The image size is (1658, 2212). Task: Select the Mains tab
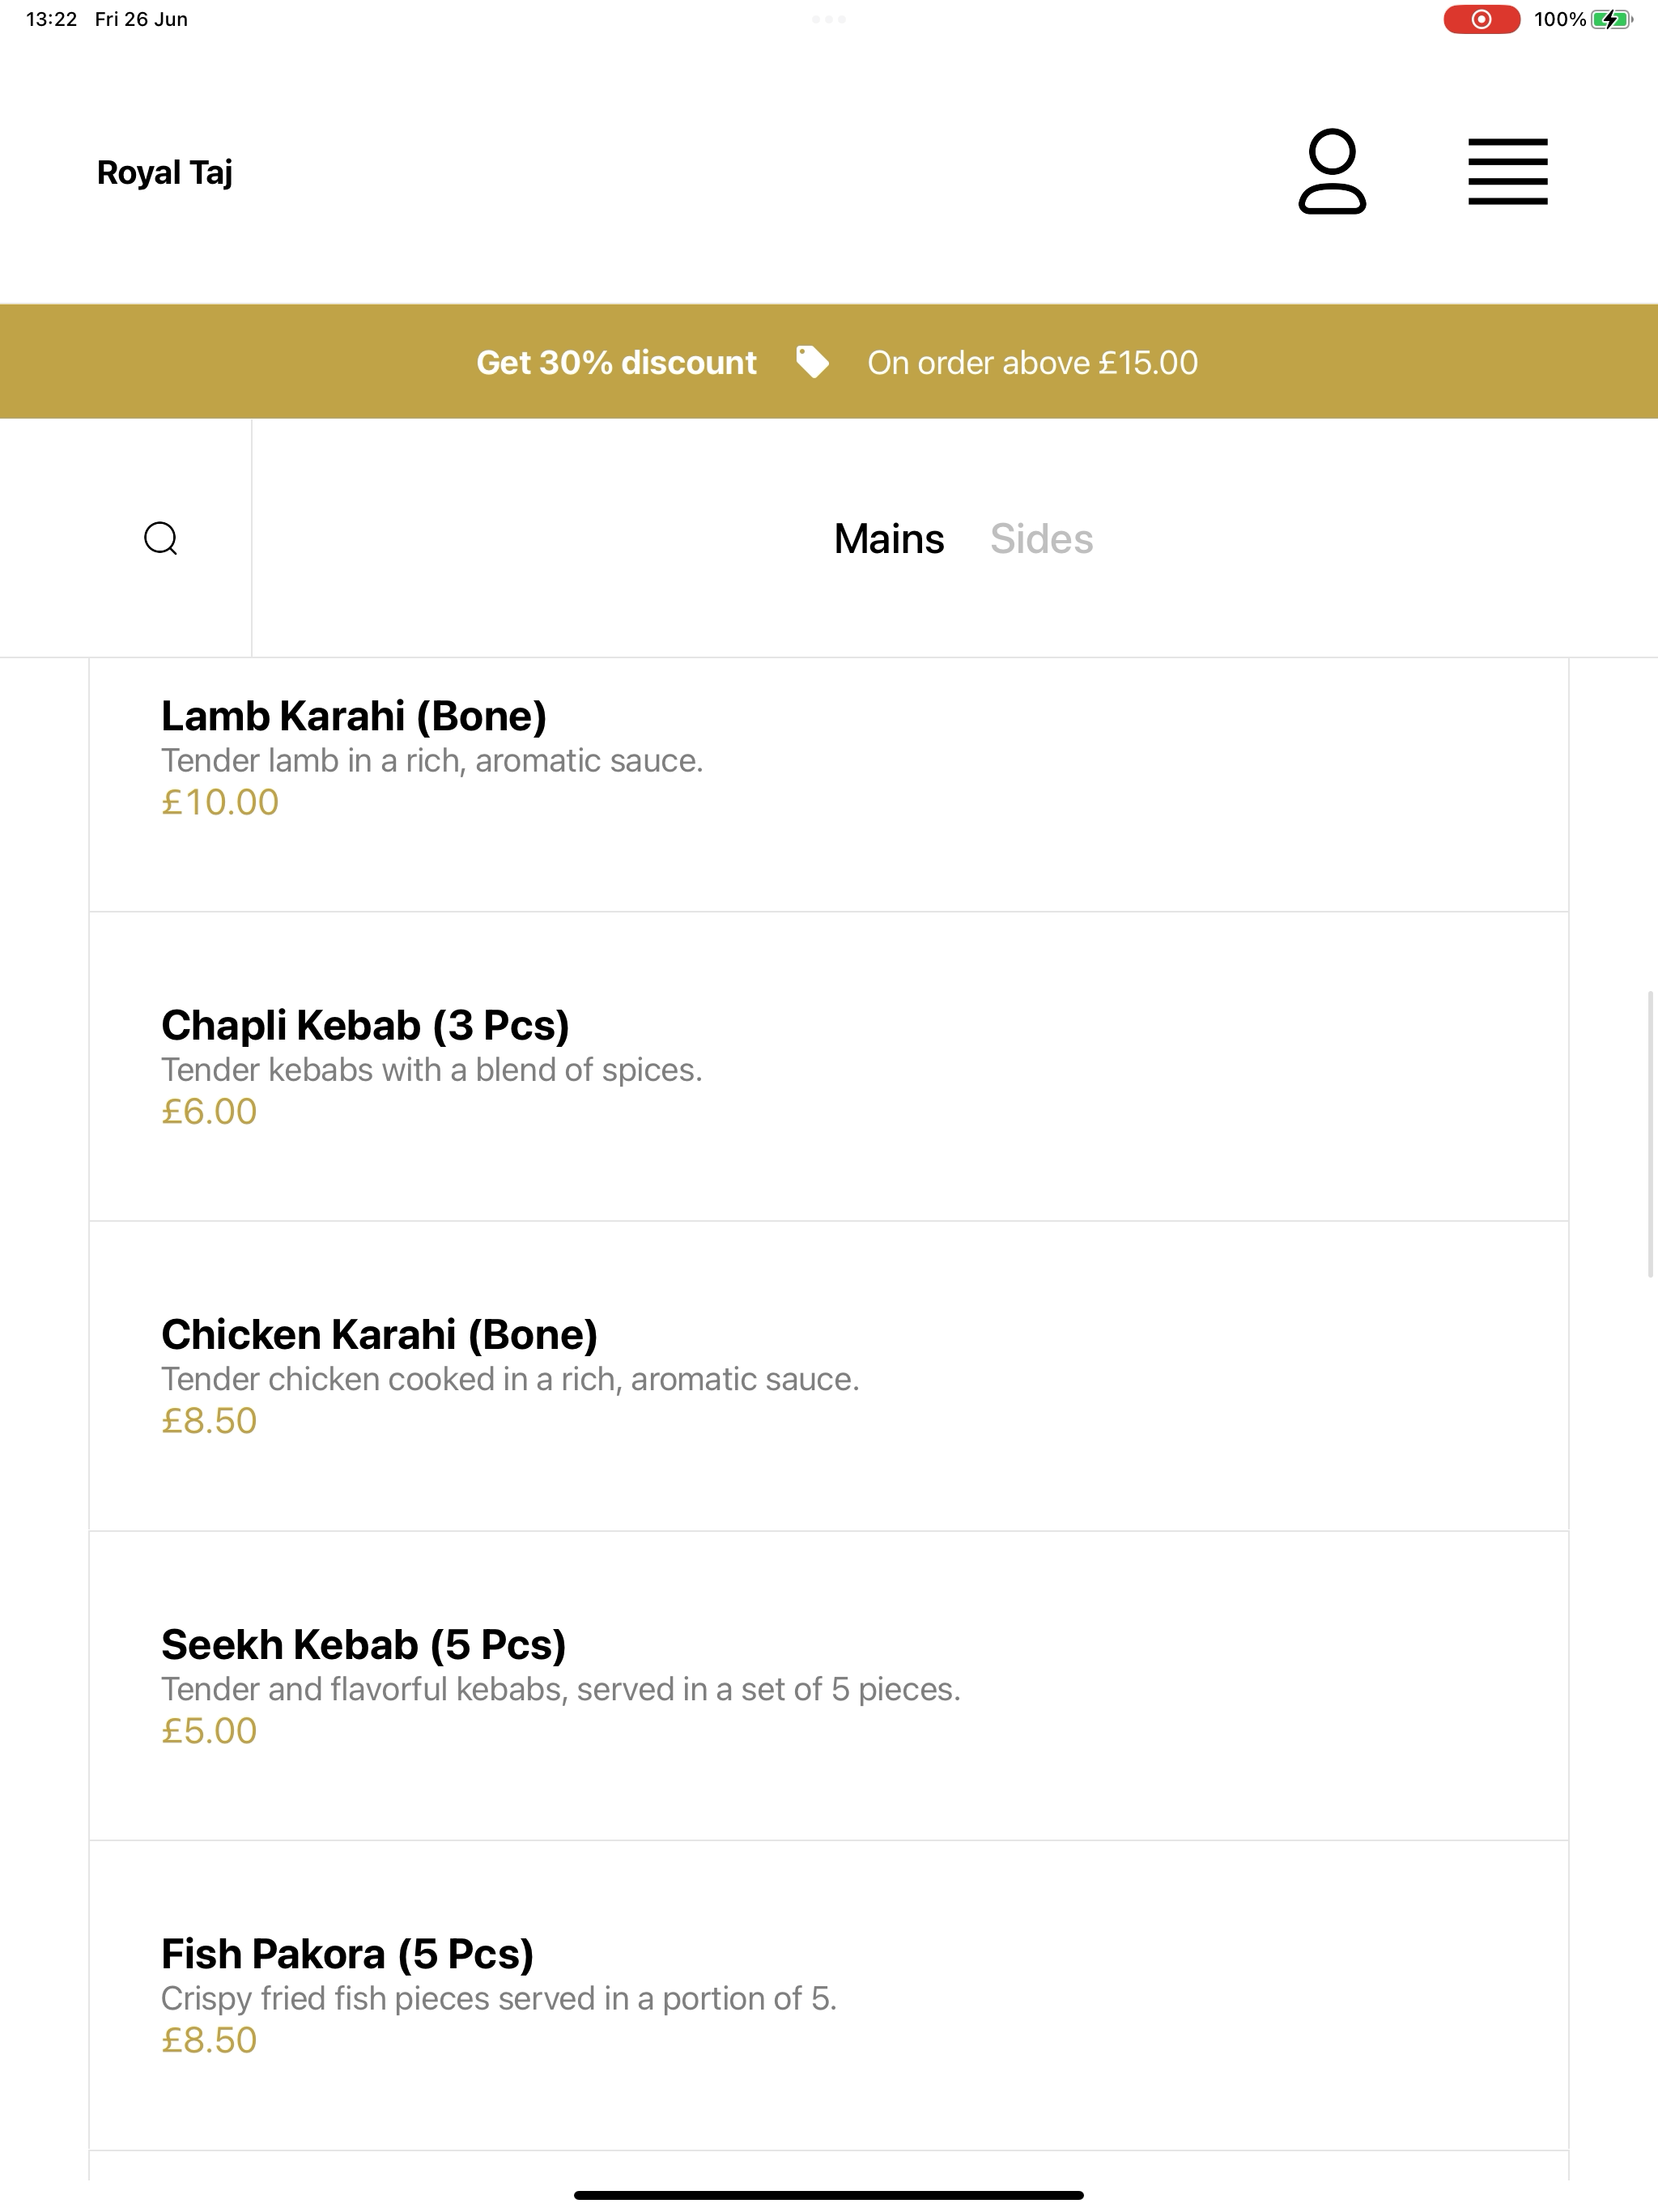click(x=889, y=539)
